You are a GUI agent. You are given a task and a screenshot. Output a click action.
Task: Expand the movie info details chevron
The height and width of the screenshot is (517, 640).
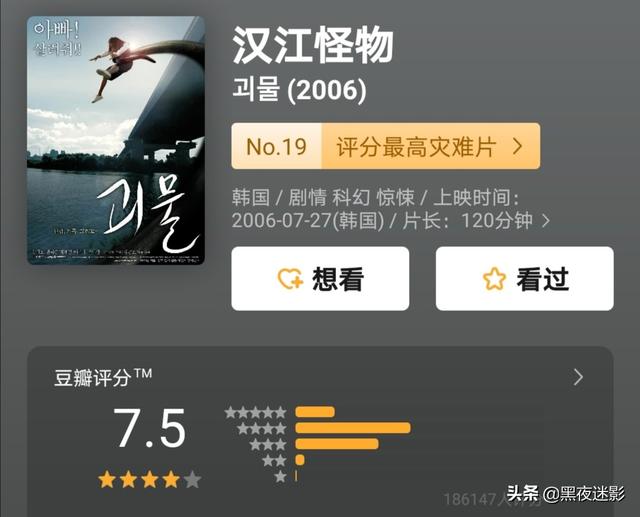[x=546, y=221]
